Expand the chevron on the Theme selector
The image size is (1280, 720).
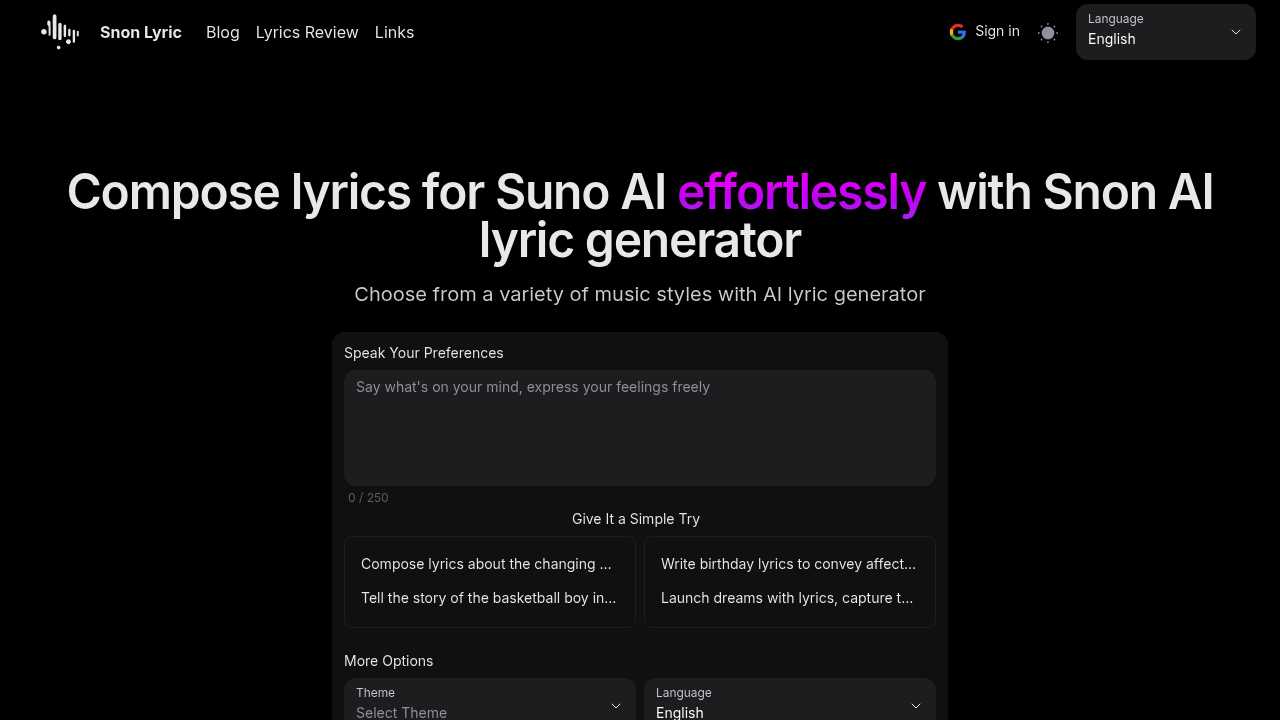615,706
